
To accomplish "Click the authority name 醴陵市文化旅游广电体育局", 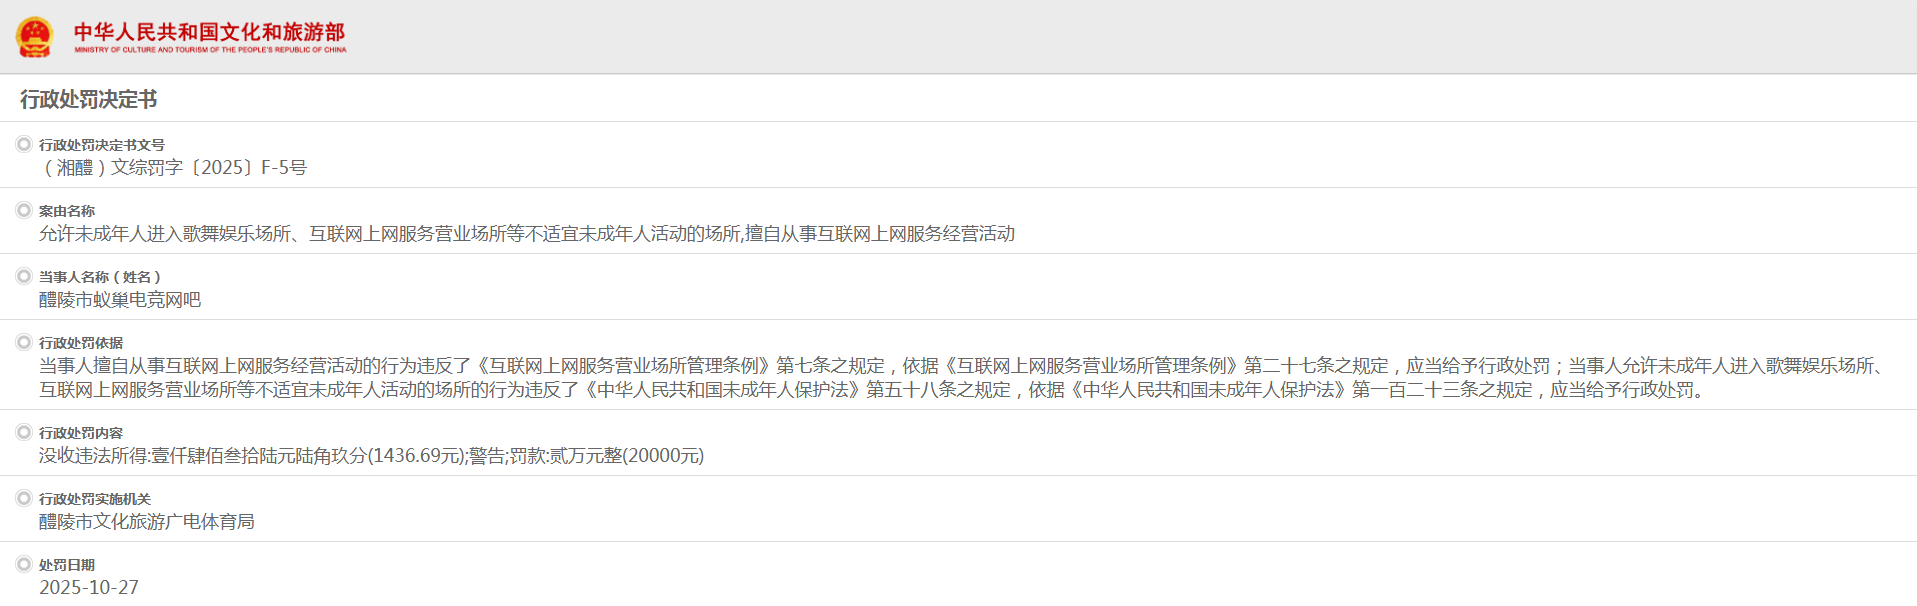I will pos(146,522).
